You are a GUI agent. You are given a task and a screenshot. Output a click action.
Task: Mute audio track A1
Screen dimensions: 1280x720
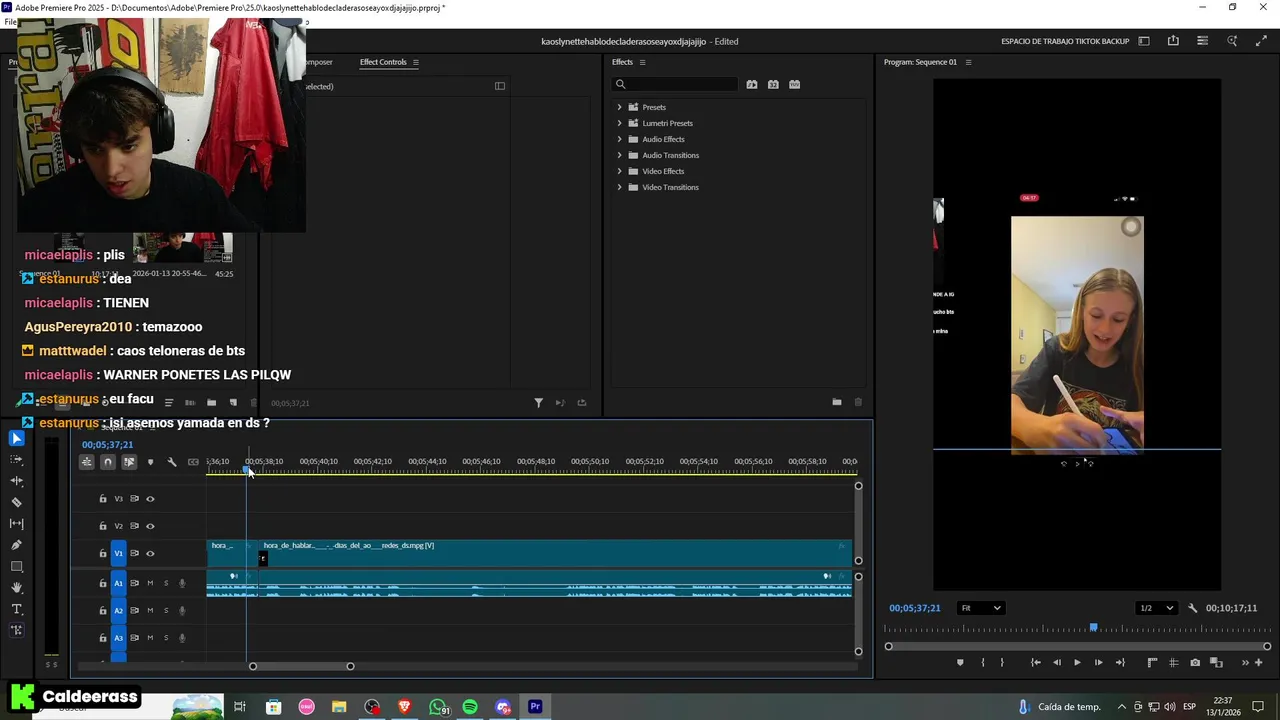[150, 583]
